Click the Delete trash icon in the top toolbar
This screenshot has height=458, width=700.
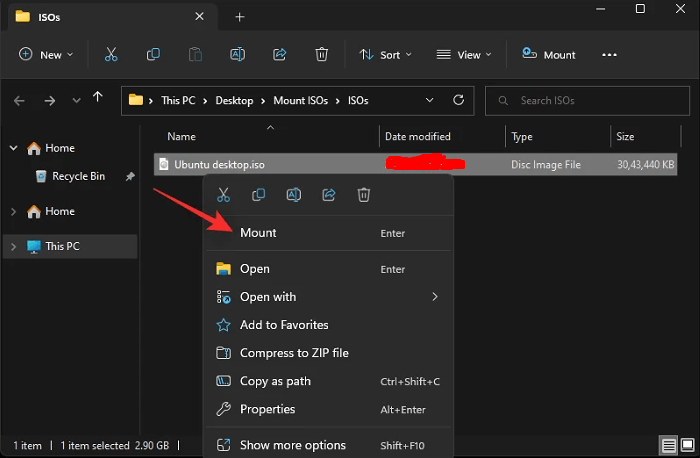(321, 54)
